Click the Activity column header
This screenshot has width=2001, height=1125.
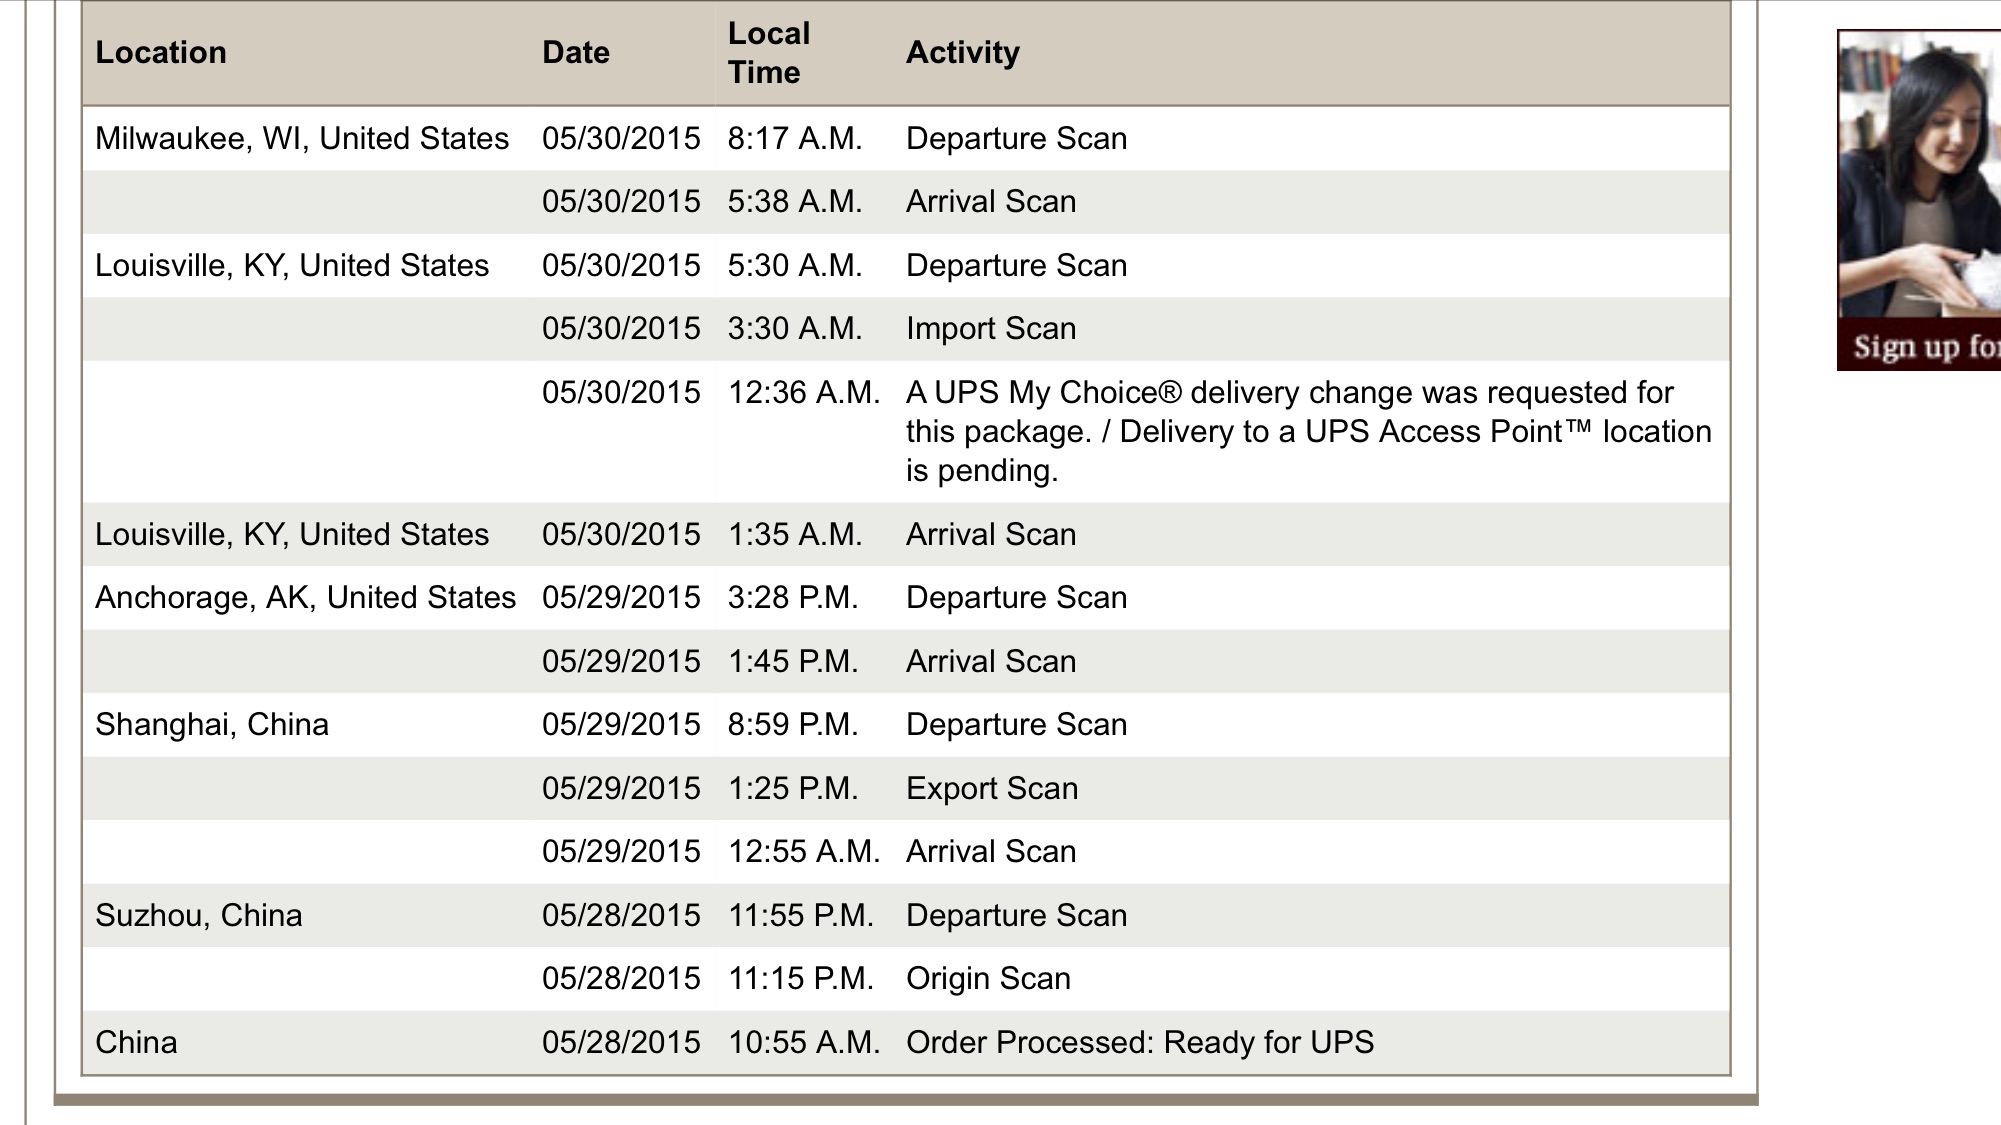pos(963,53)
